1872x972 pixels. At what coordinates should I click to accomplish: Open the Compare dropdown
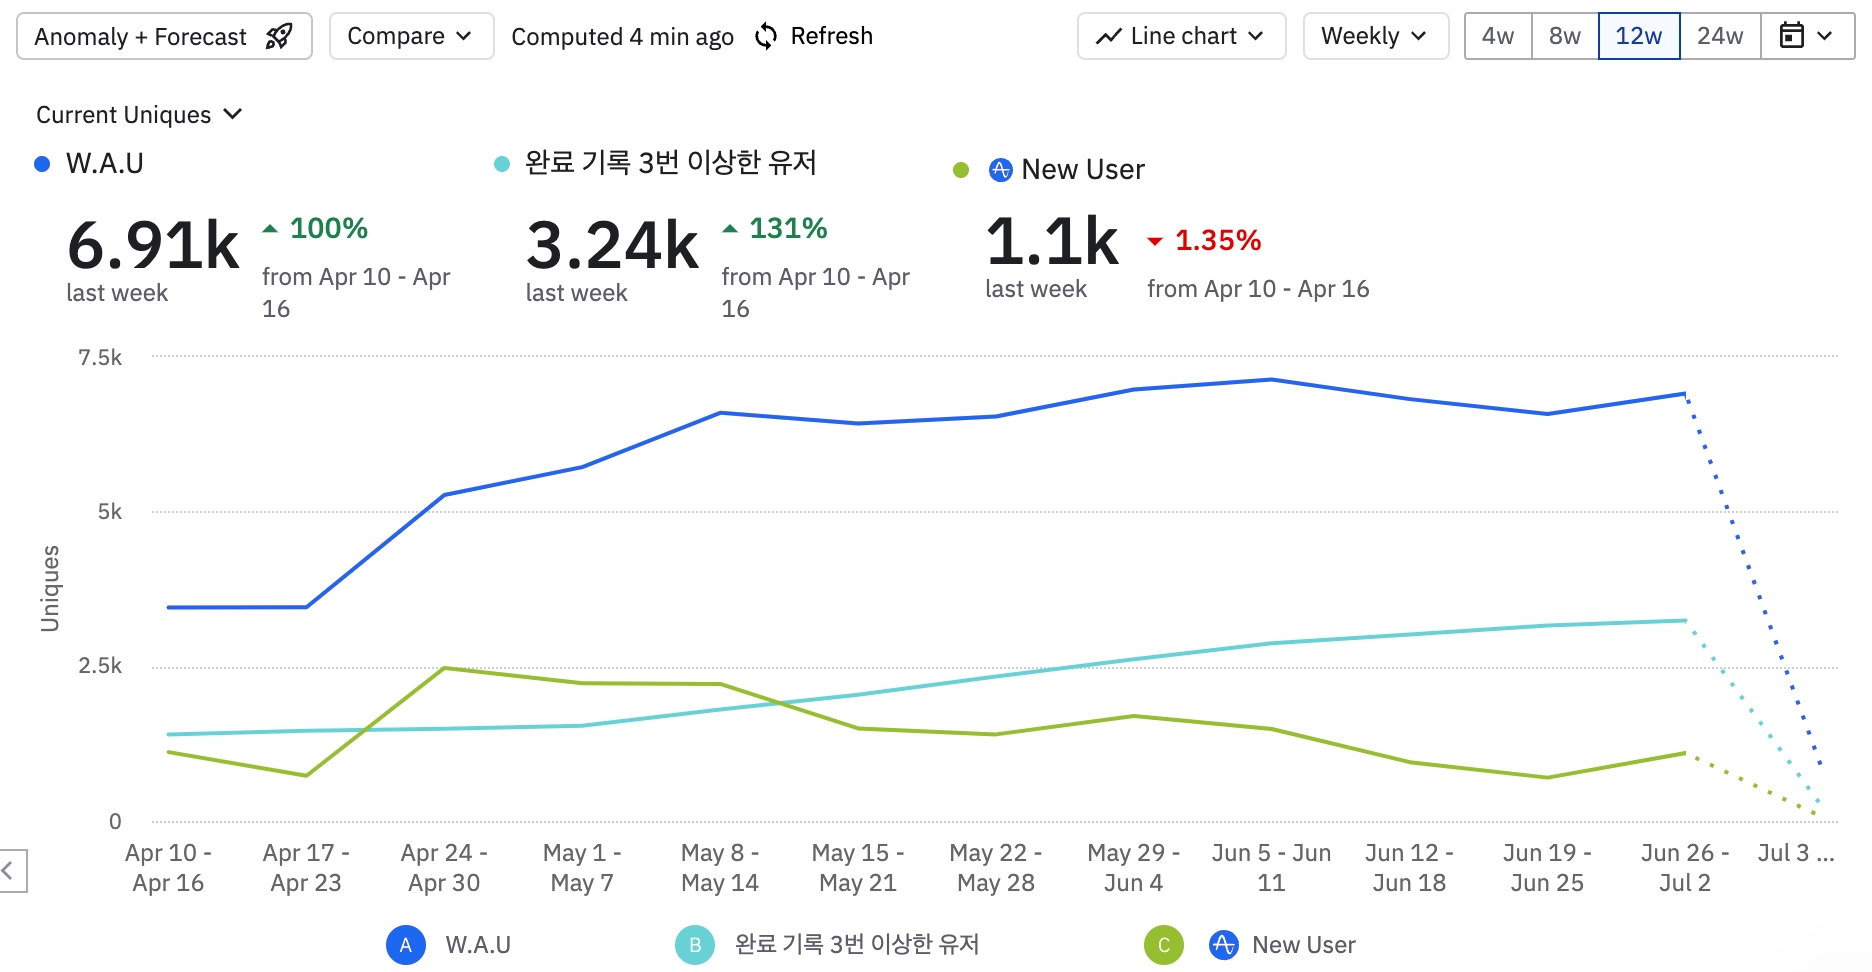click(x=411, y=36)
